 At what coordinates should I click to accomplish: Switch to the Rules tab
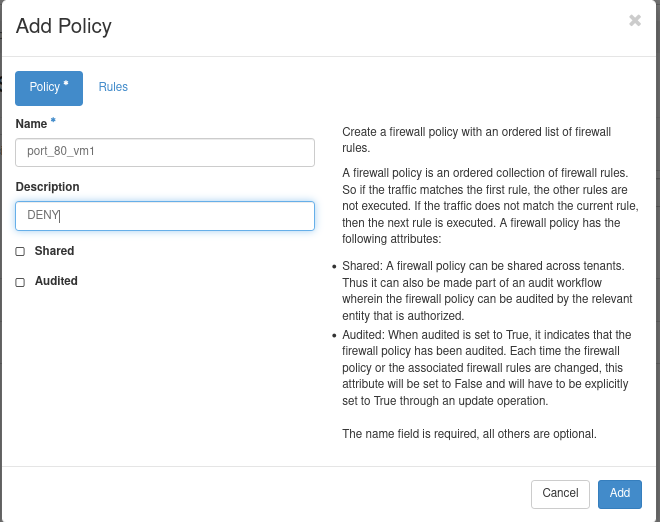pos(113,87)
